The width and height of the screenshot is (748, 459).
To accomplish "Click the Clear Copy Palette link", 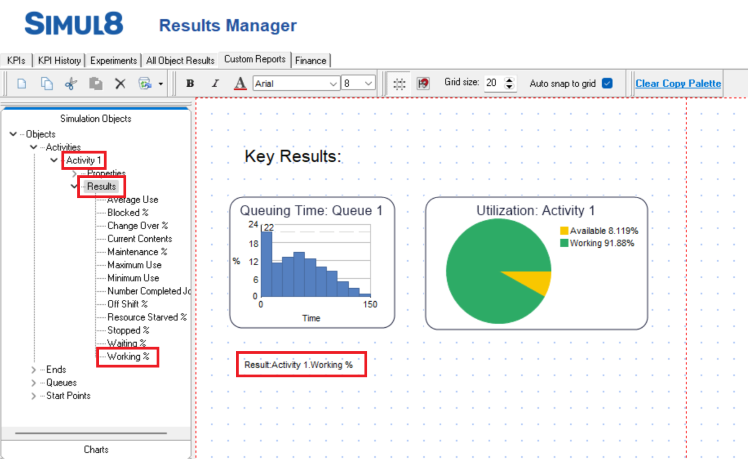I will [678, 83].
